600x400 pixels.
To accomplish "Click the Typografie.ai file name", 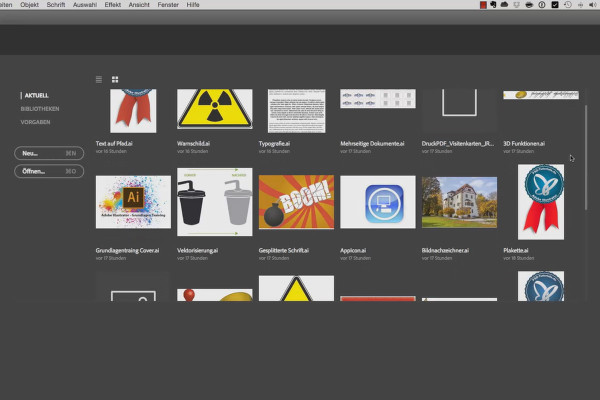I will coord(274,144).
